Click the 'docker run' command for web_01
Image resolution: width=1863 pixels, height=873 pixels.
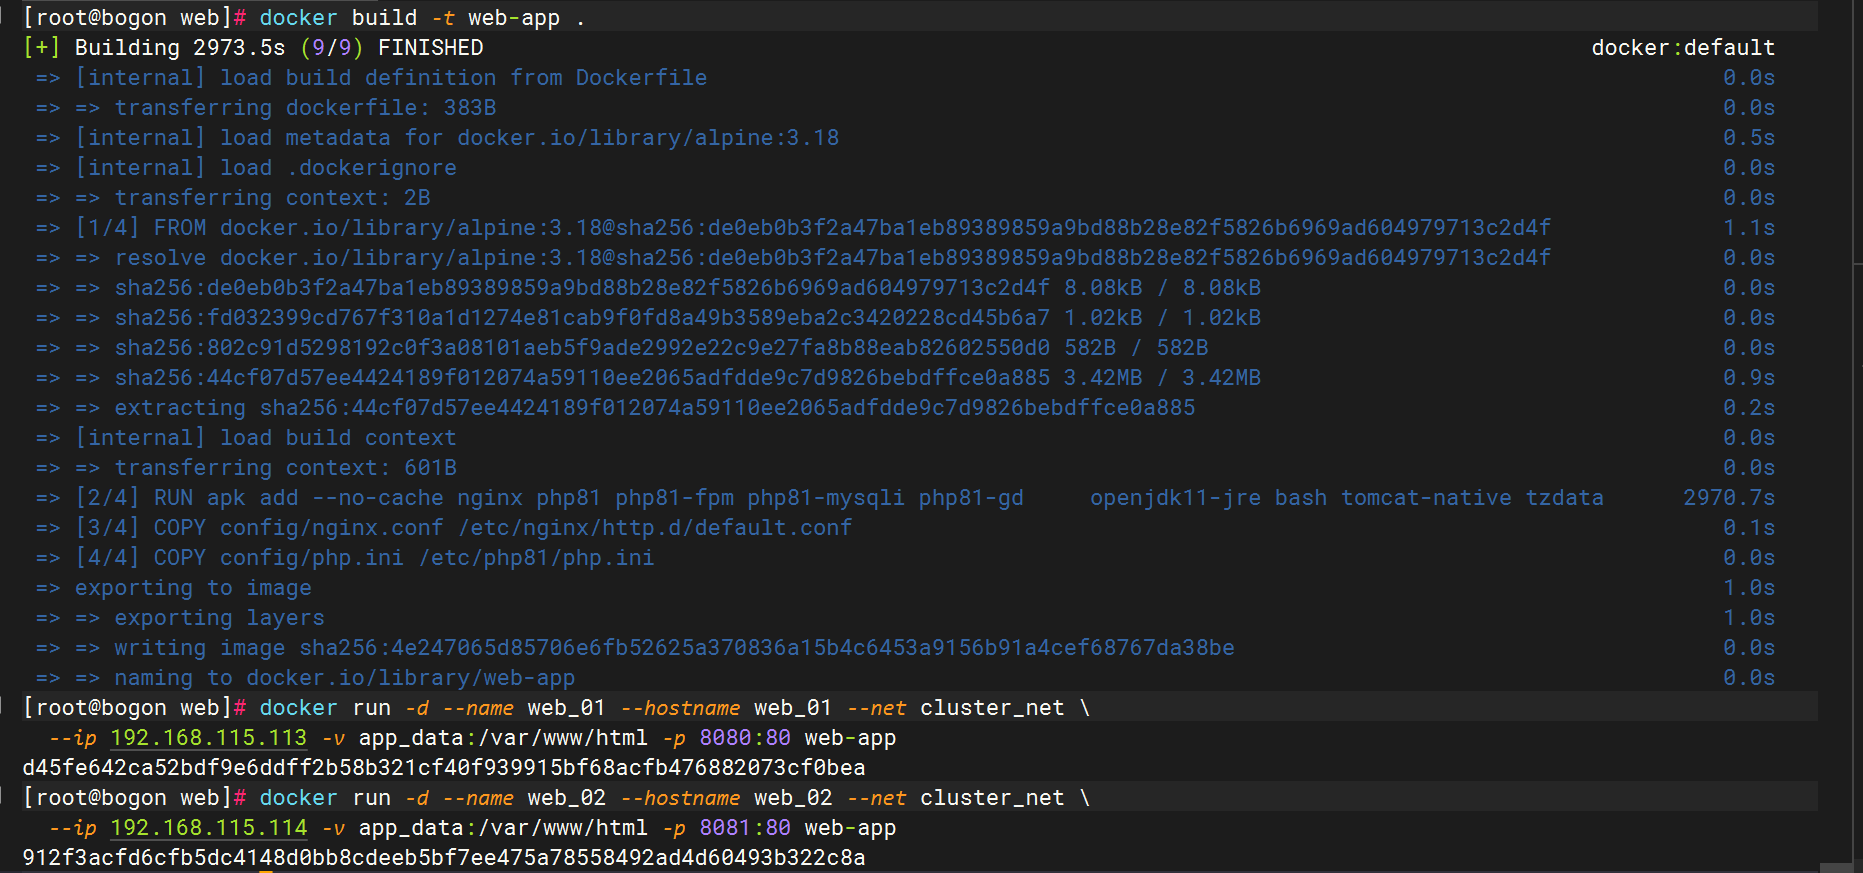pyautogui.click(x=675, y=708)
